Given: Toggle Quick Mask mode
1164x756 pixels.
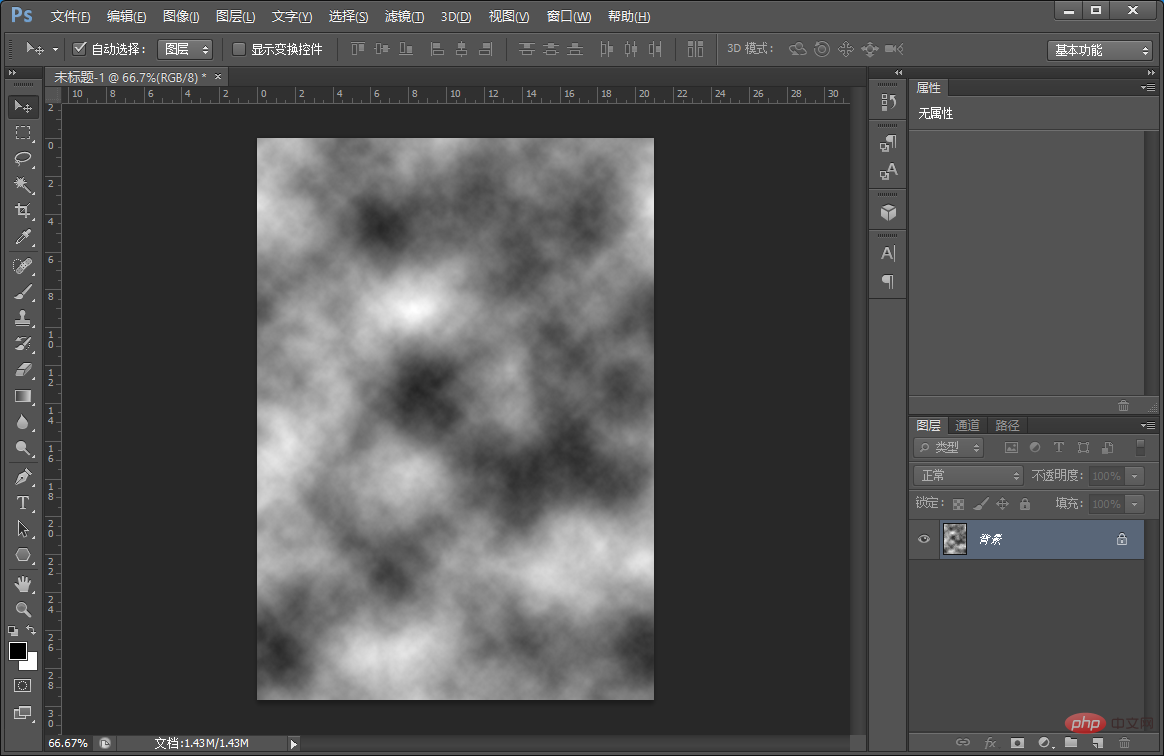Looking at the screenshot, I should tap(23, 685).
